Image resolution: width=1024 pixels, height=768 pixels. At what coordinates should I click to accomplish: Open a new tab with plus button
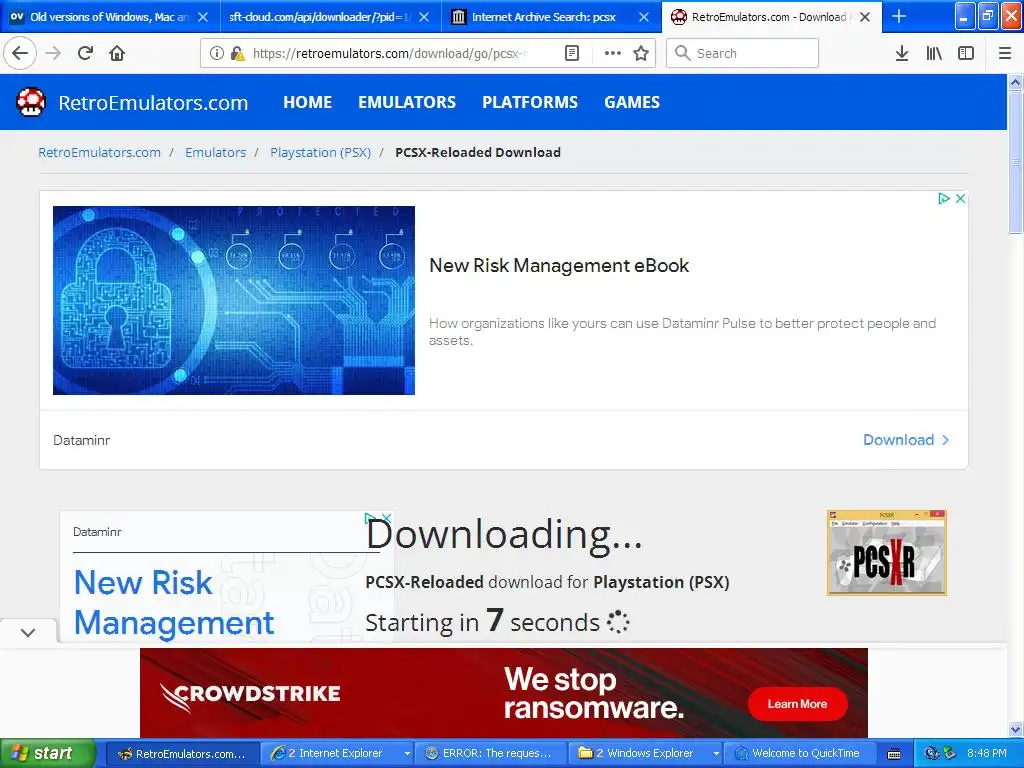coord(899,16)
